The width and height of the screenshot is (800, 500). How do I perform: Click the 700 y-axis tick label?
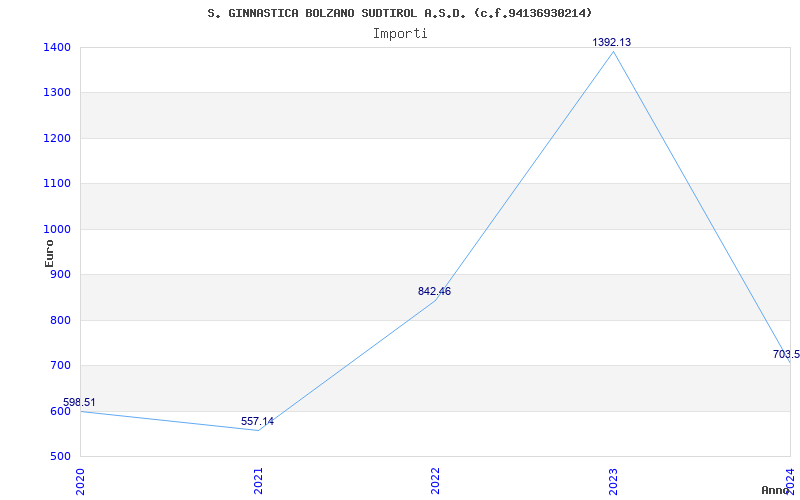coord(60,365)
